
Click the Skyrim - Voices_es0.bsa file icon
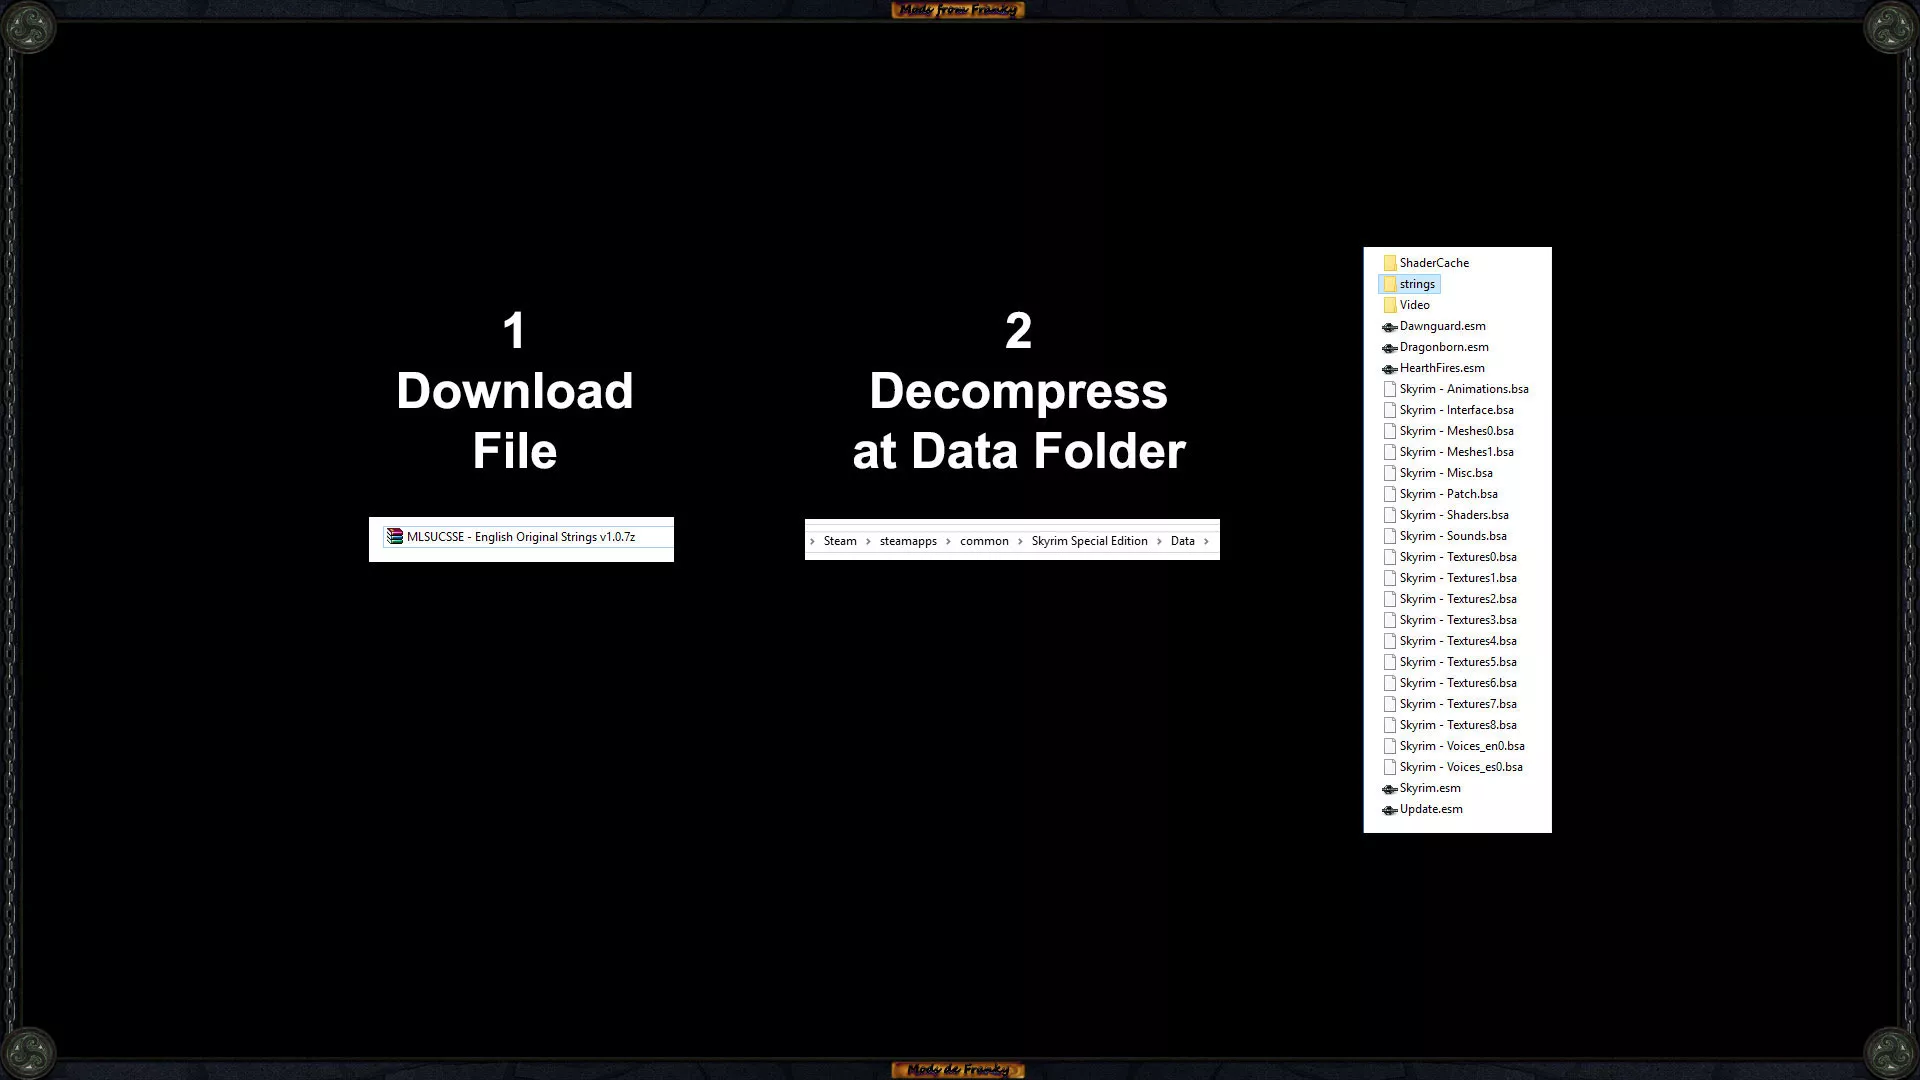tap(1390, 767)
